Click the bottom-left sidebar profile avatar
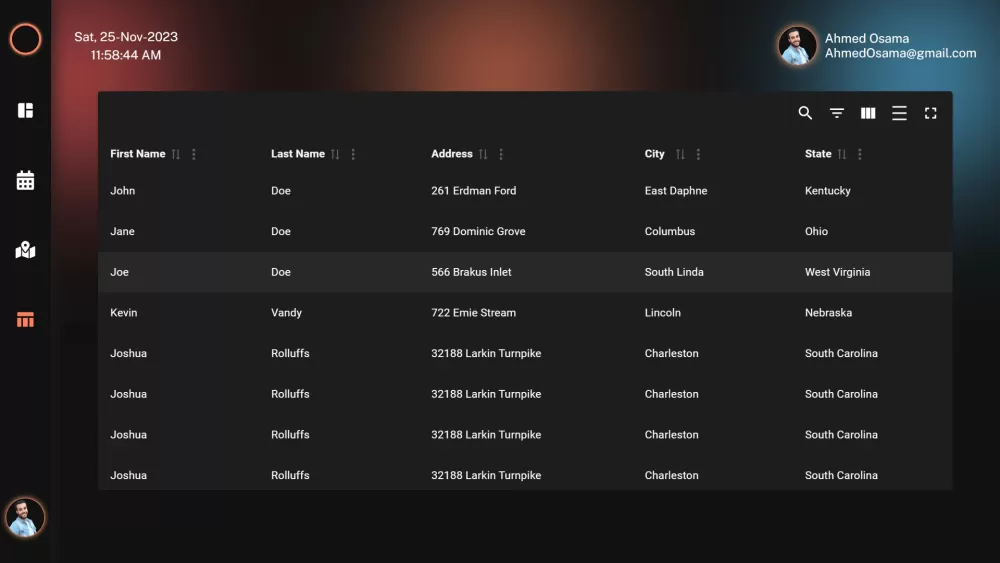Viewport: 1000px width, 563px height. click(x=25, y=517)
